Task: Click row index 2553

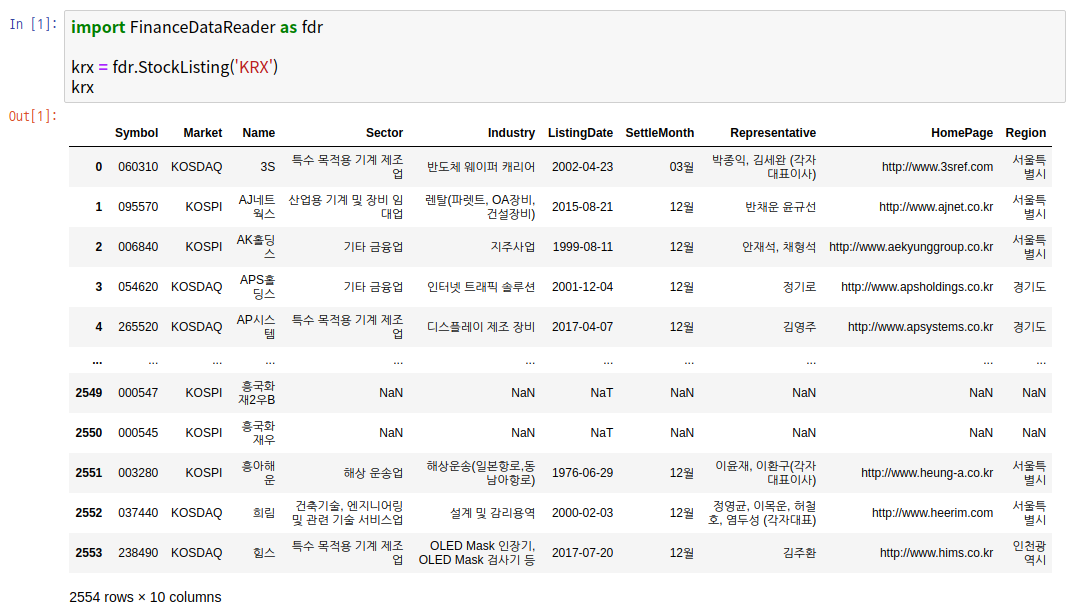Action: click(89, 553)
